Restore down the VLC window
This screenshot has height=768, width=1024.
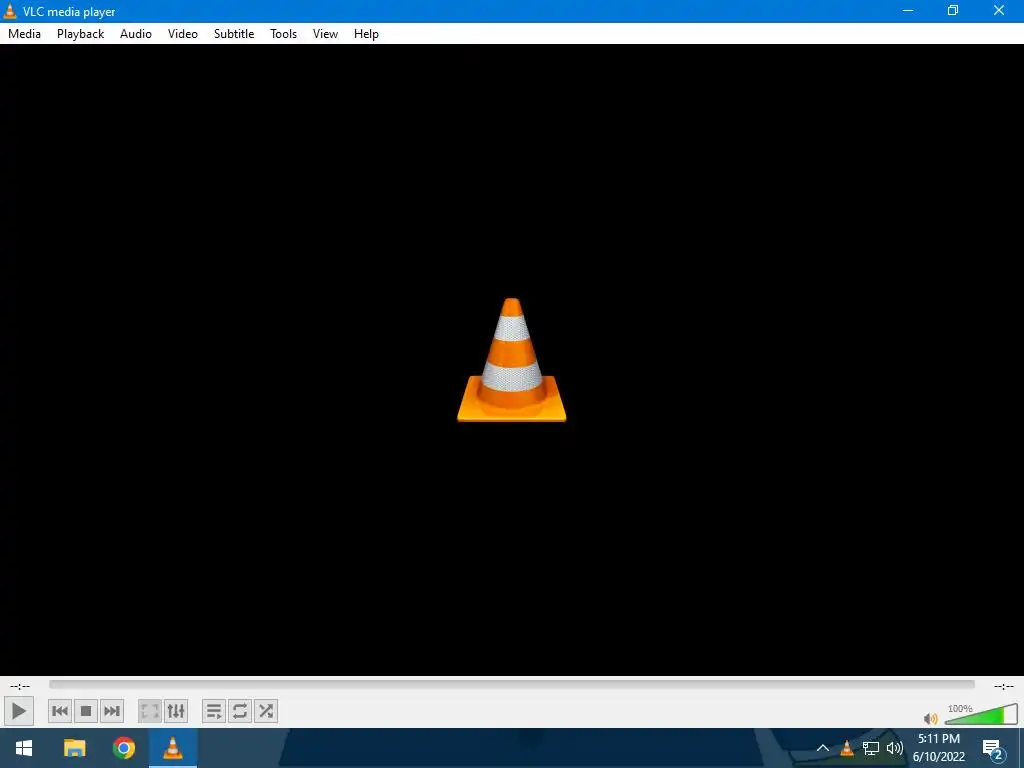(x=953, y=10)
